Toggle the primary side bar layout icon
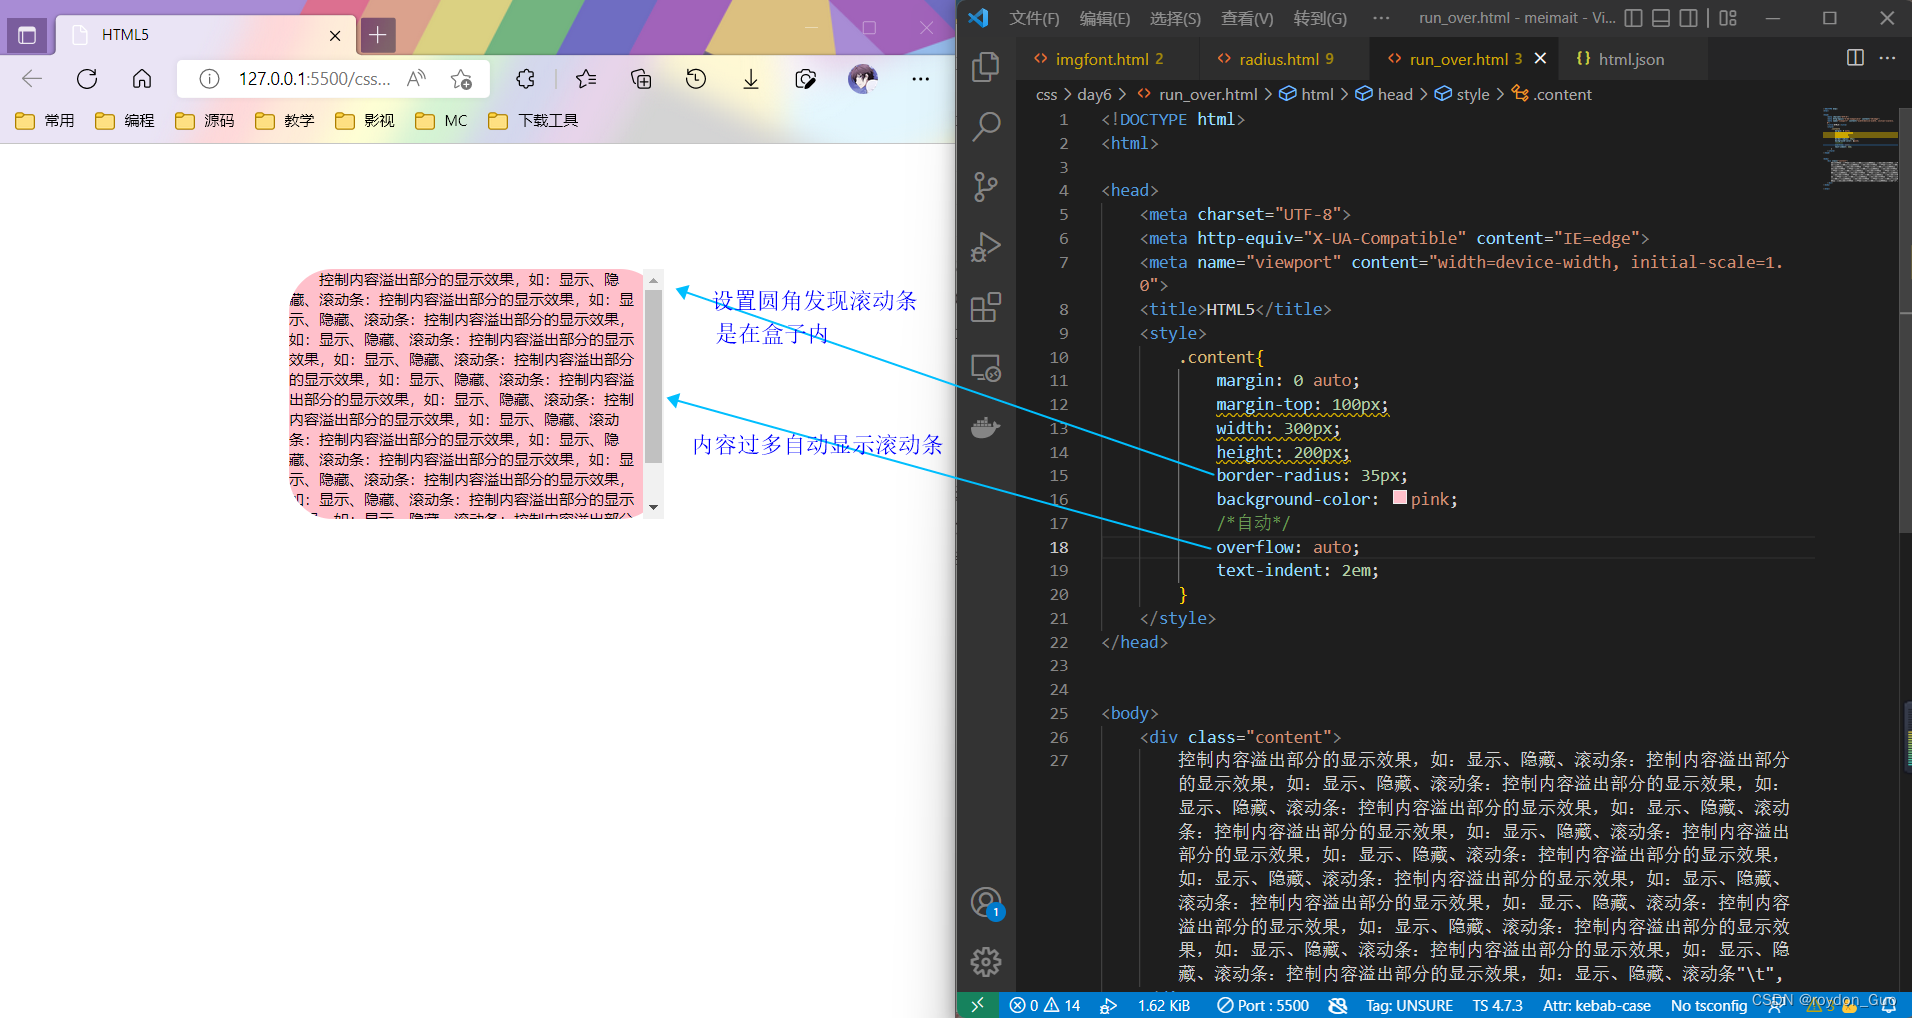The height and width of the screenshot is (1018, 1912). 1634,18
